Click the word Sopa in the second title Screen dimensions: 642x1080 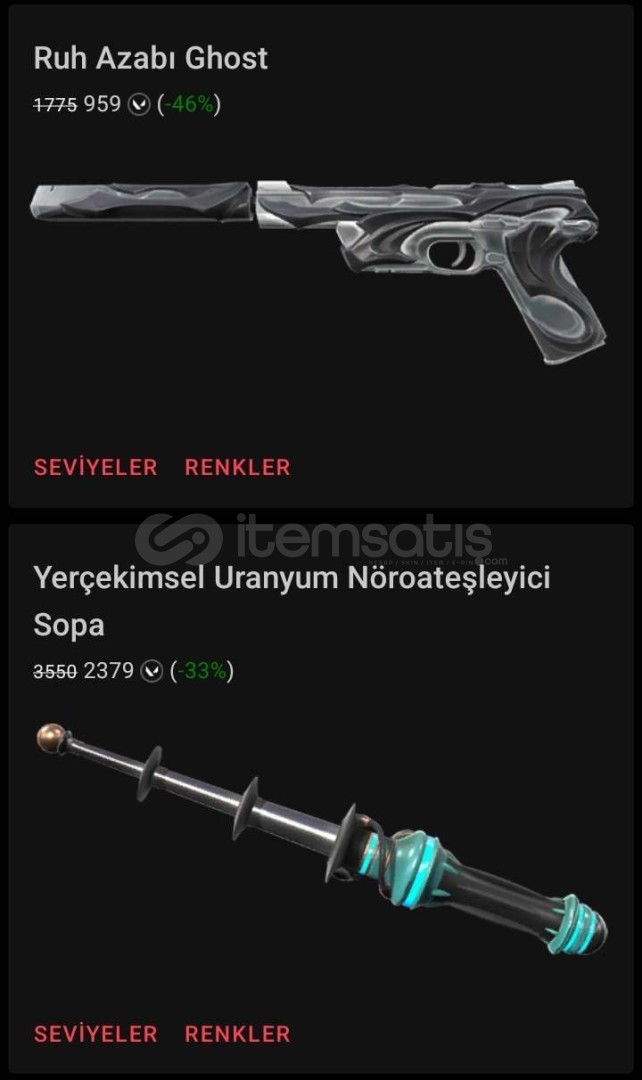[x=69, y=625]
